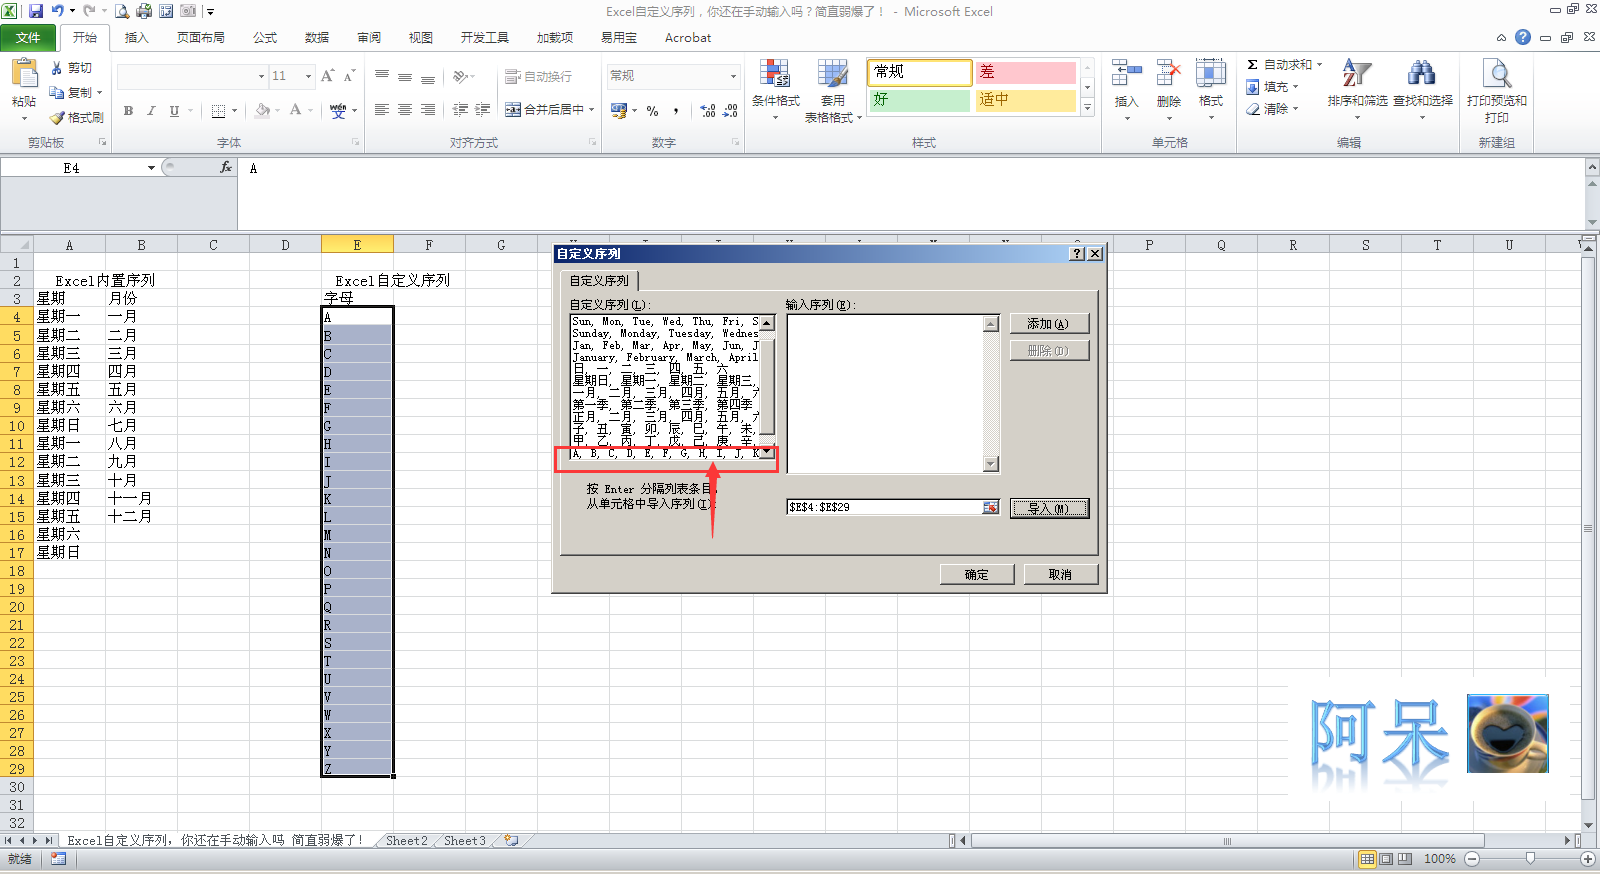
Task: Click the decrease decimal places icon
Action: point(731,111)
